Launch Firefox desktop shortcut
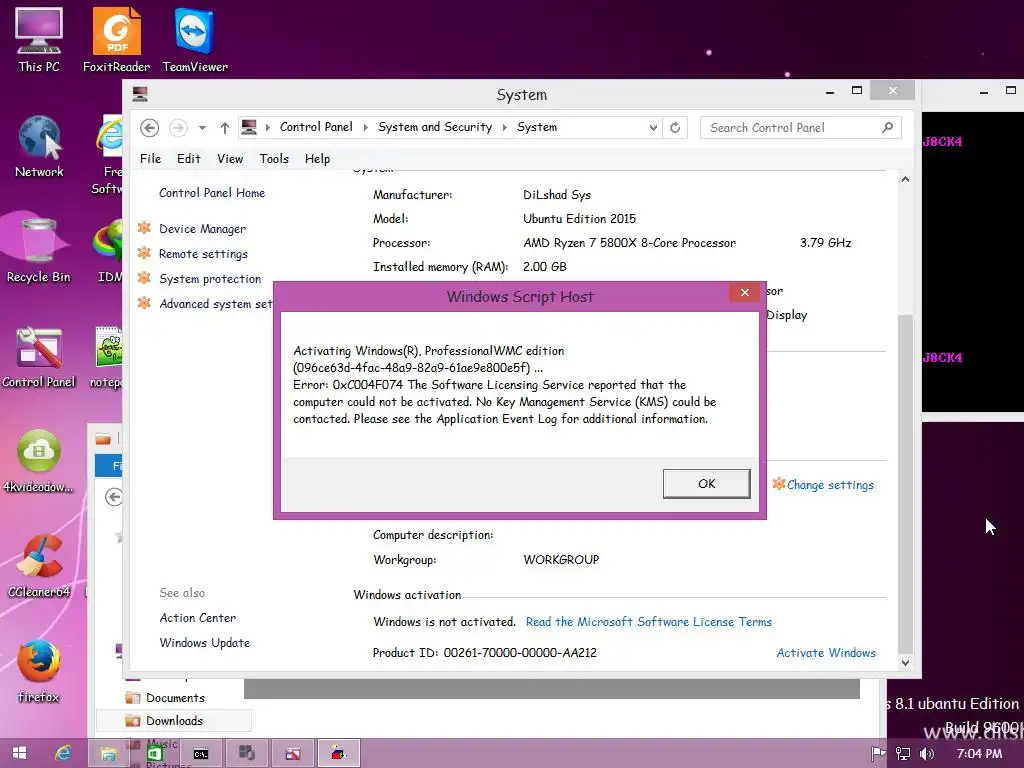Image resolution: width=1024 pixels, height=768 pixels. click(x=39, y=671)
